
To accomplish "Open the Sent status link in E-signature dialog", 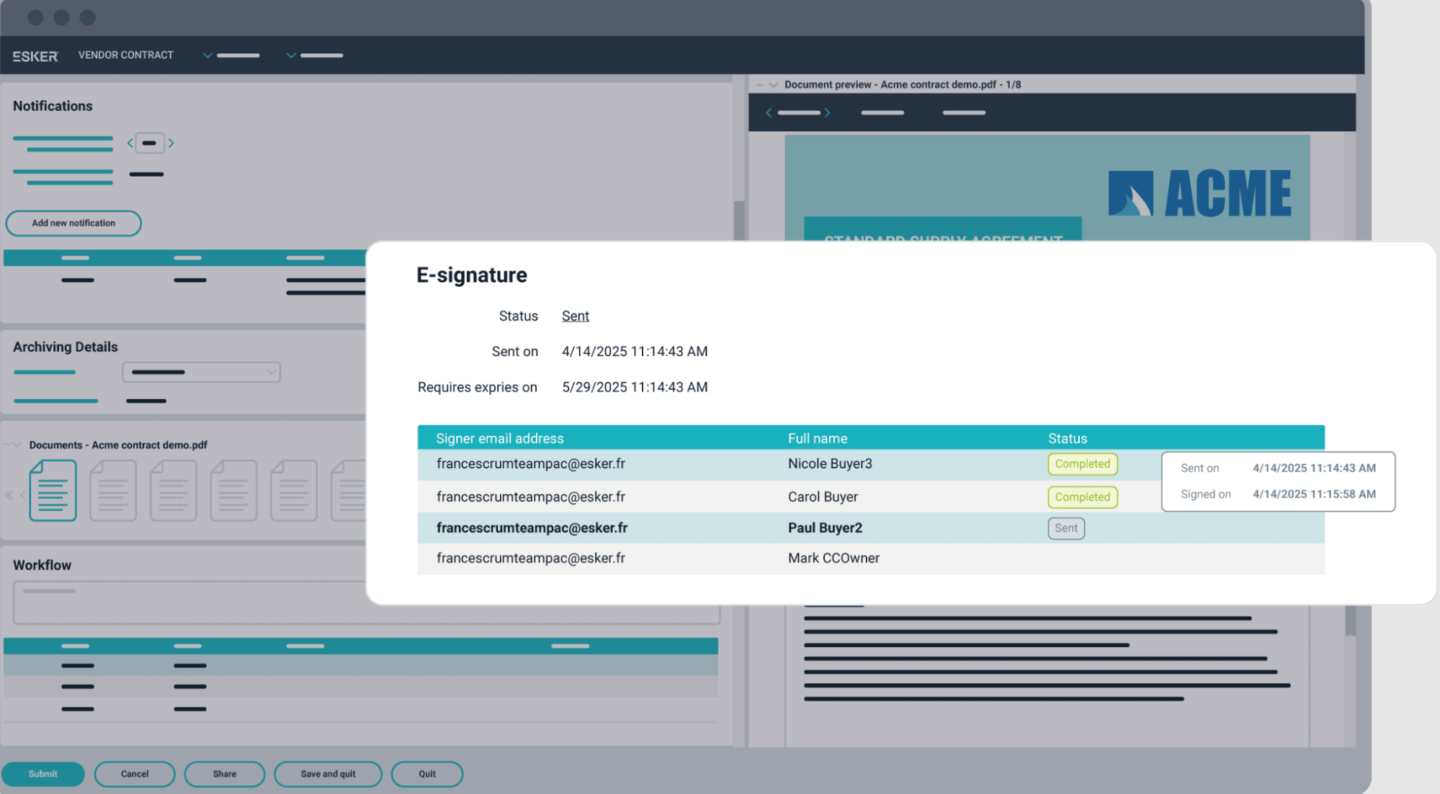I will coord(575,315).
